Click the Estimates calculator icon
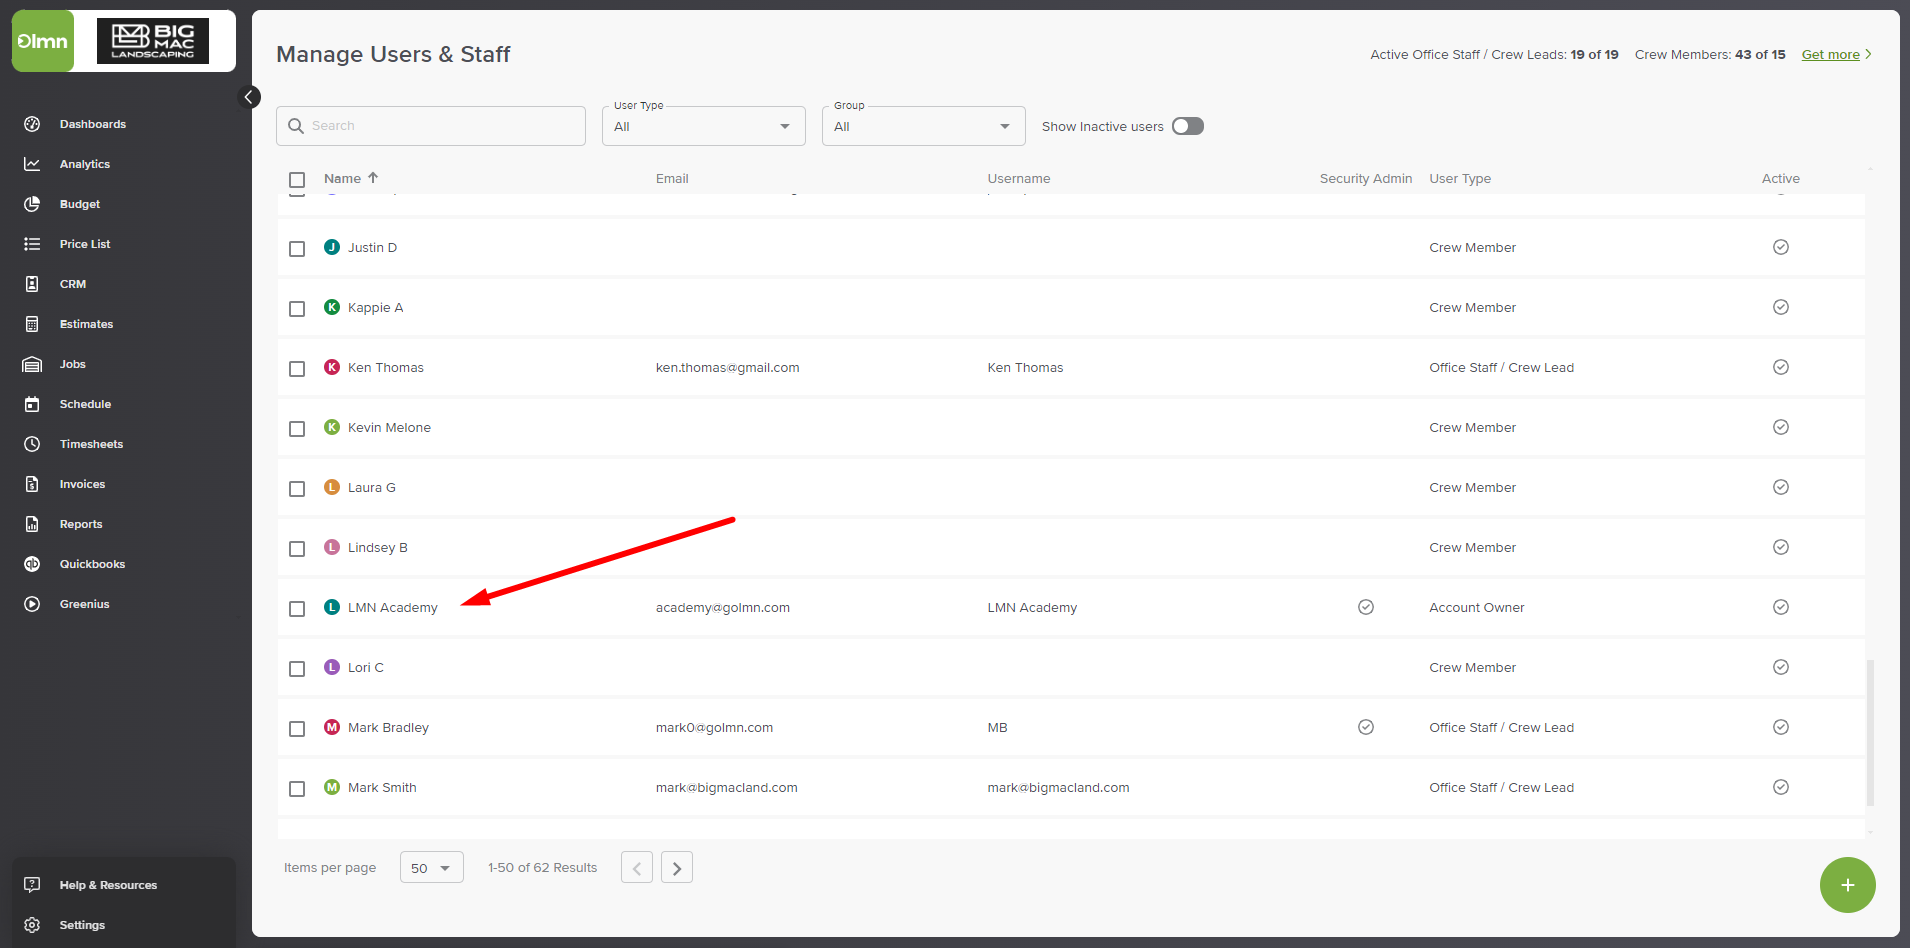Screen dimensions: 1910x948 point(32,324)
